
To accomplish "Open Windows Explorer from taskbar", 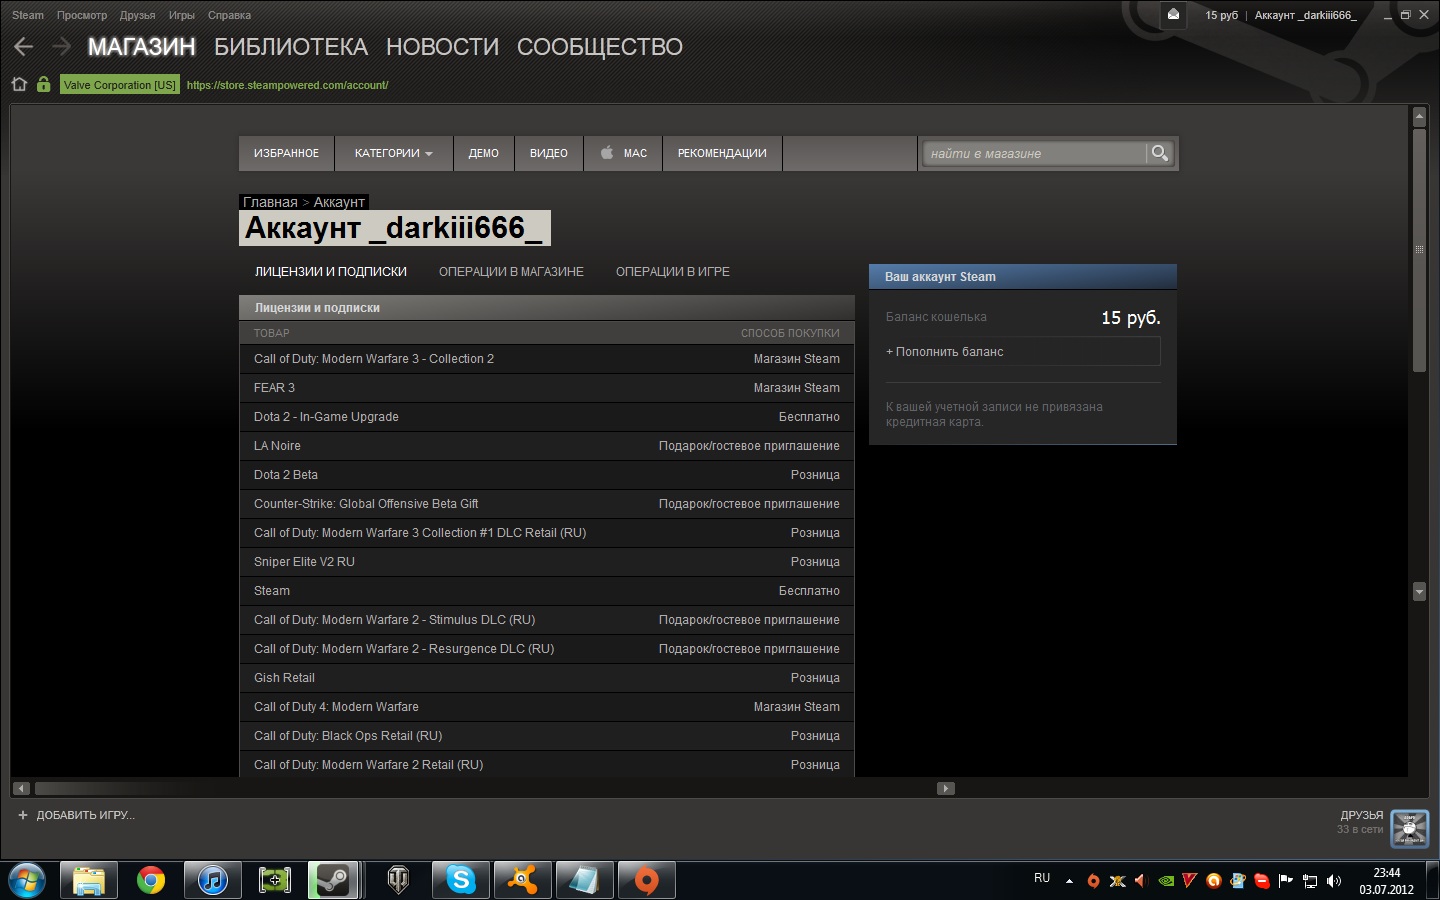I will (x=88, y=880).
